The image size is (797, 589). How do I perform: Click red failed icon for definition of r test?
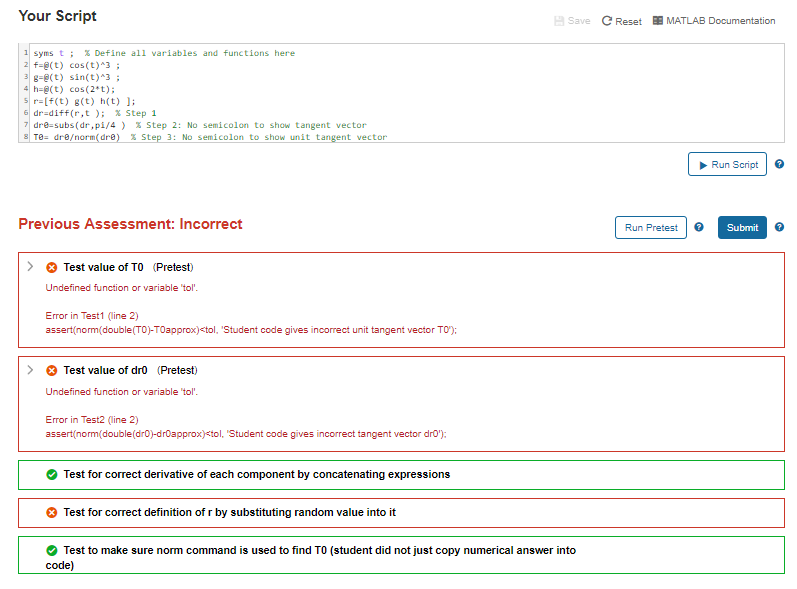52,513
